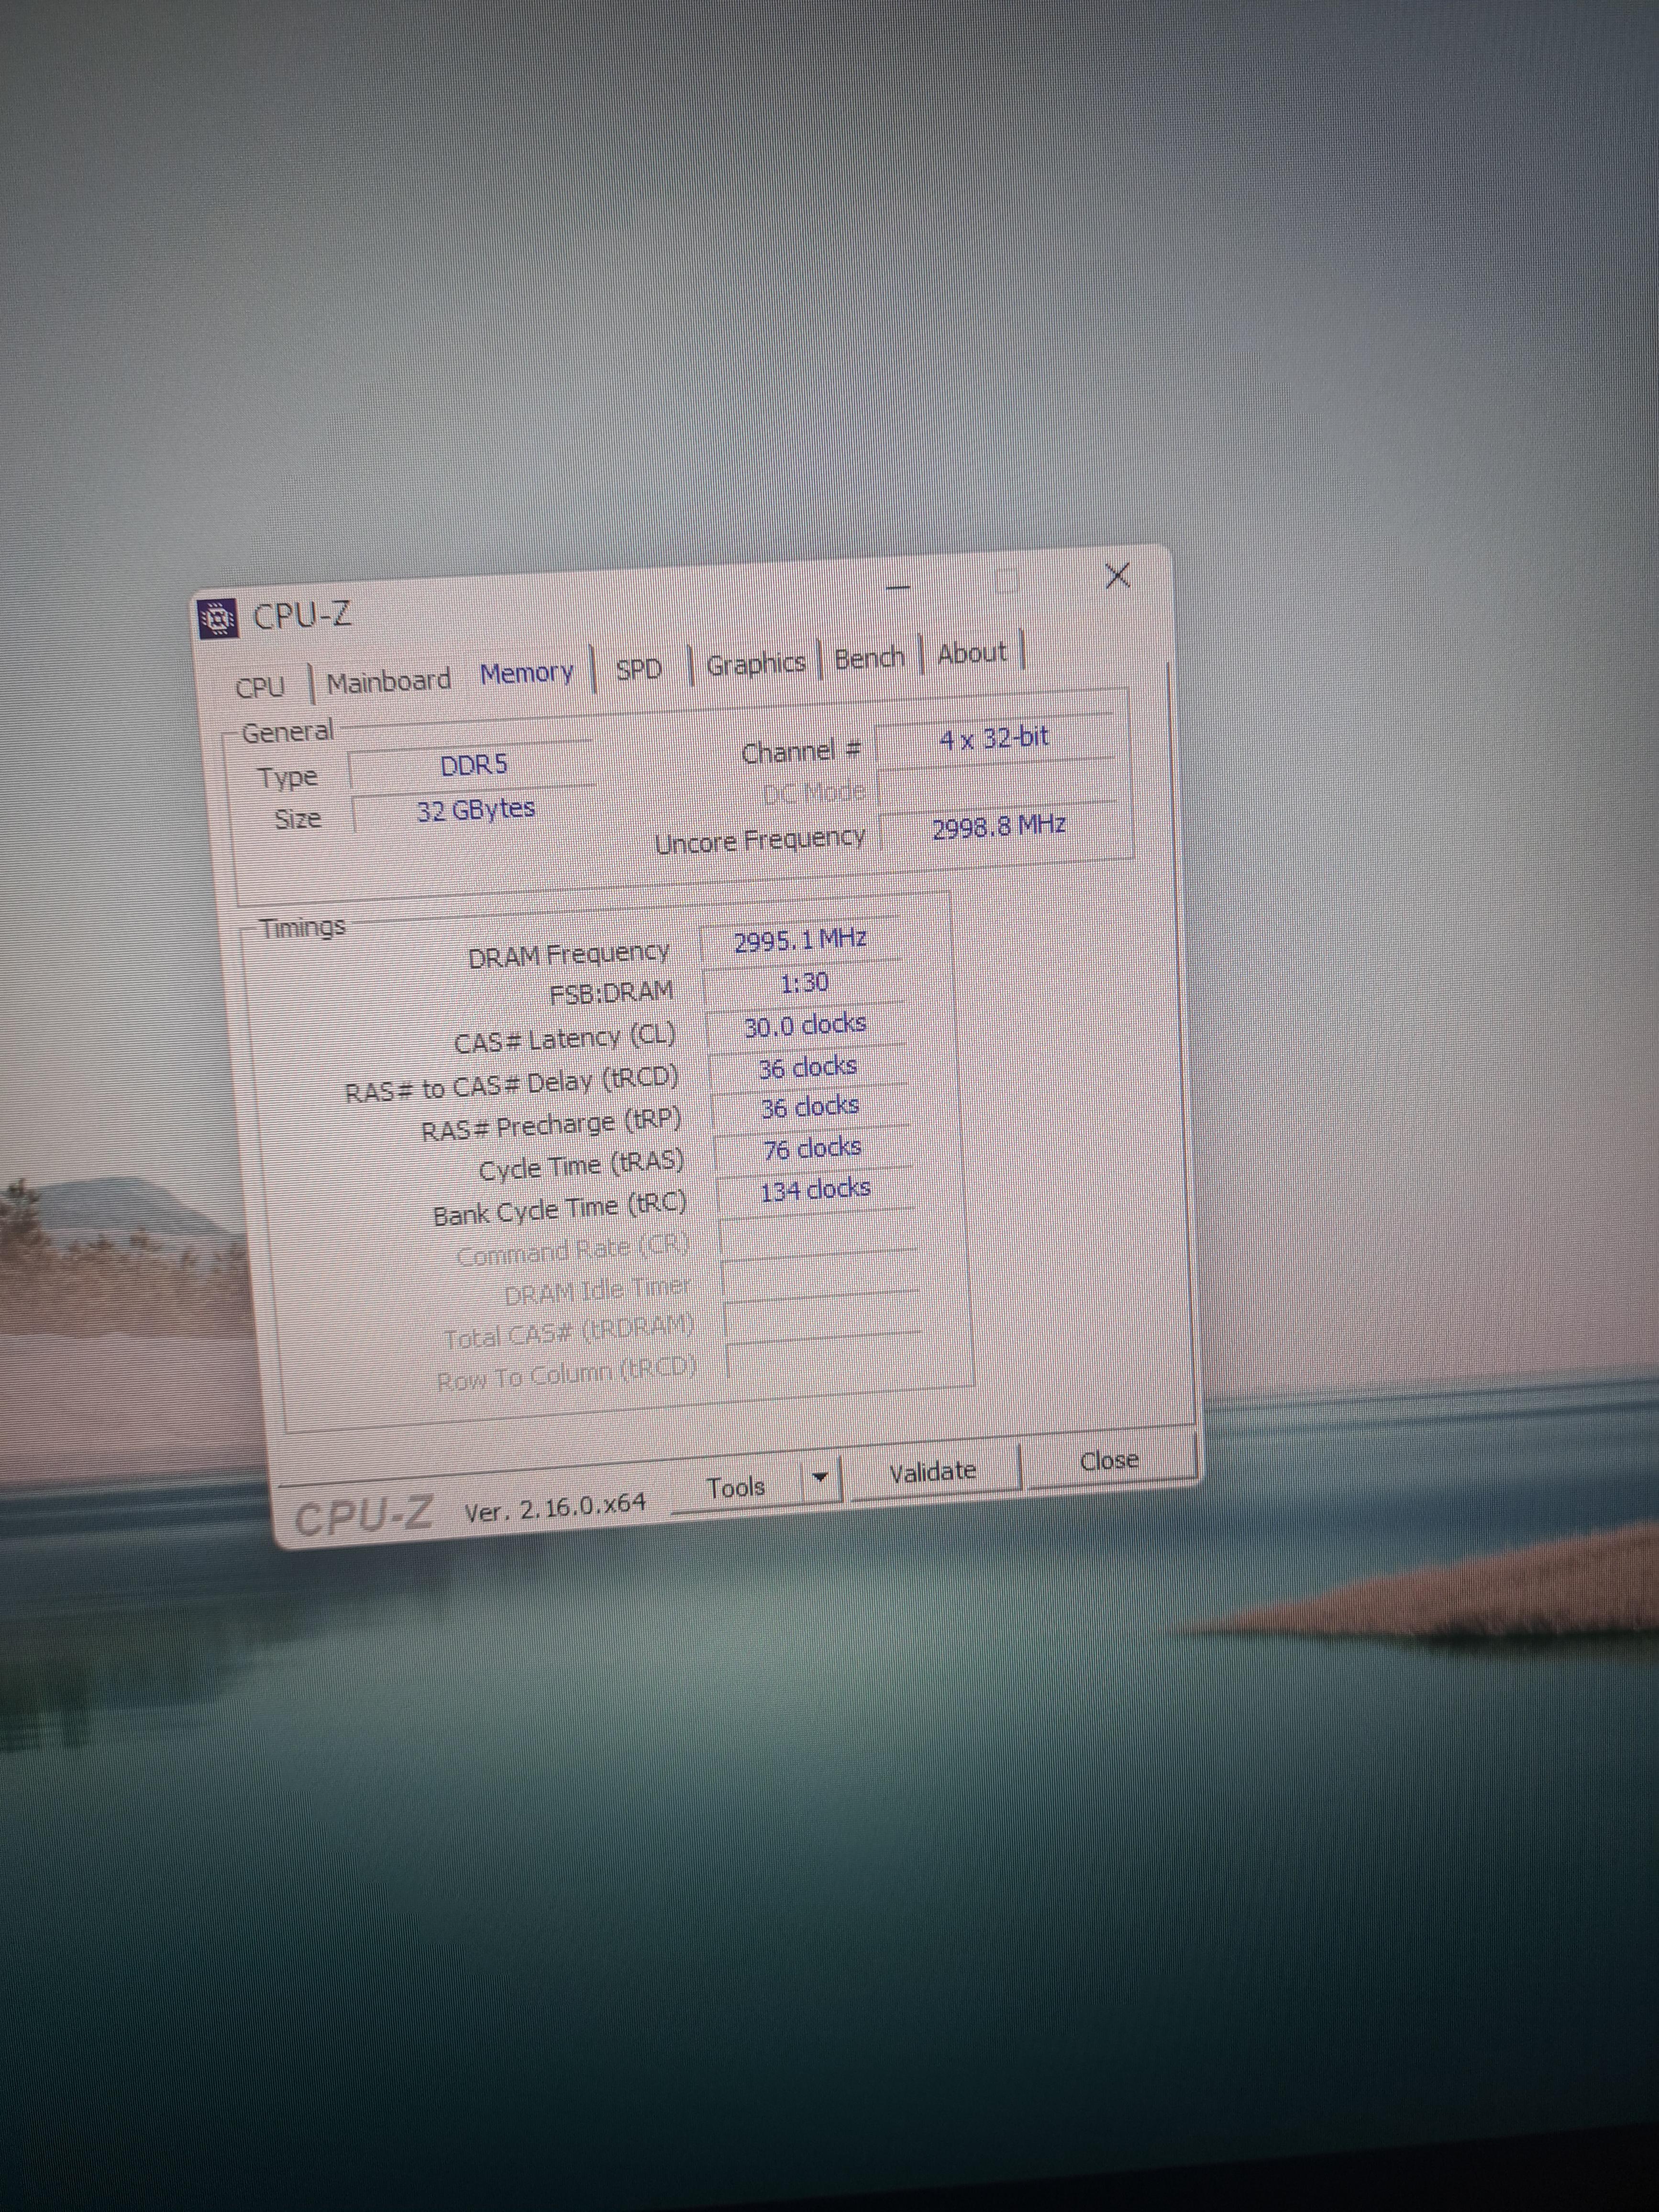
Task: Click the Close button at the bottom
Action: pyautogui.click(x=1109, y=1460)
